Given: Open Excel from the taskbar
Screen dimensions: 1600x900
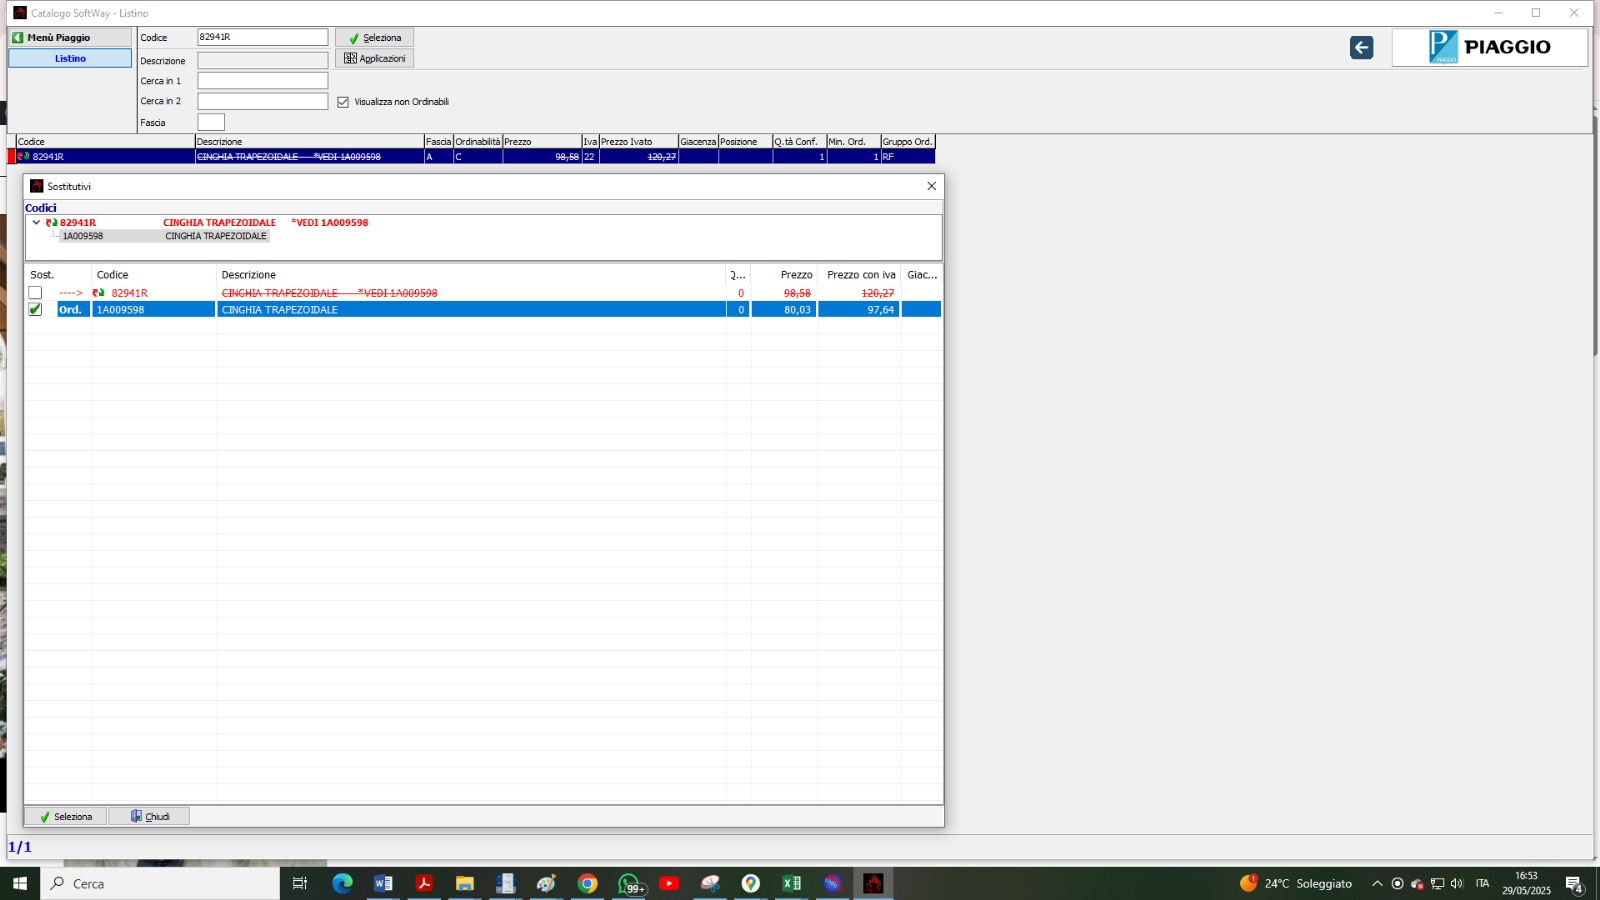Looking at the screenshot, I should click(x=791, y=883).
